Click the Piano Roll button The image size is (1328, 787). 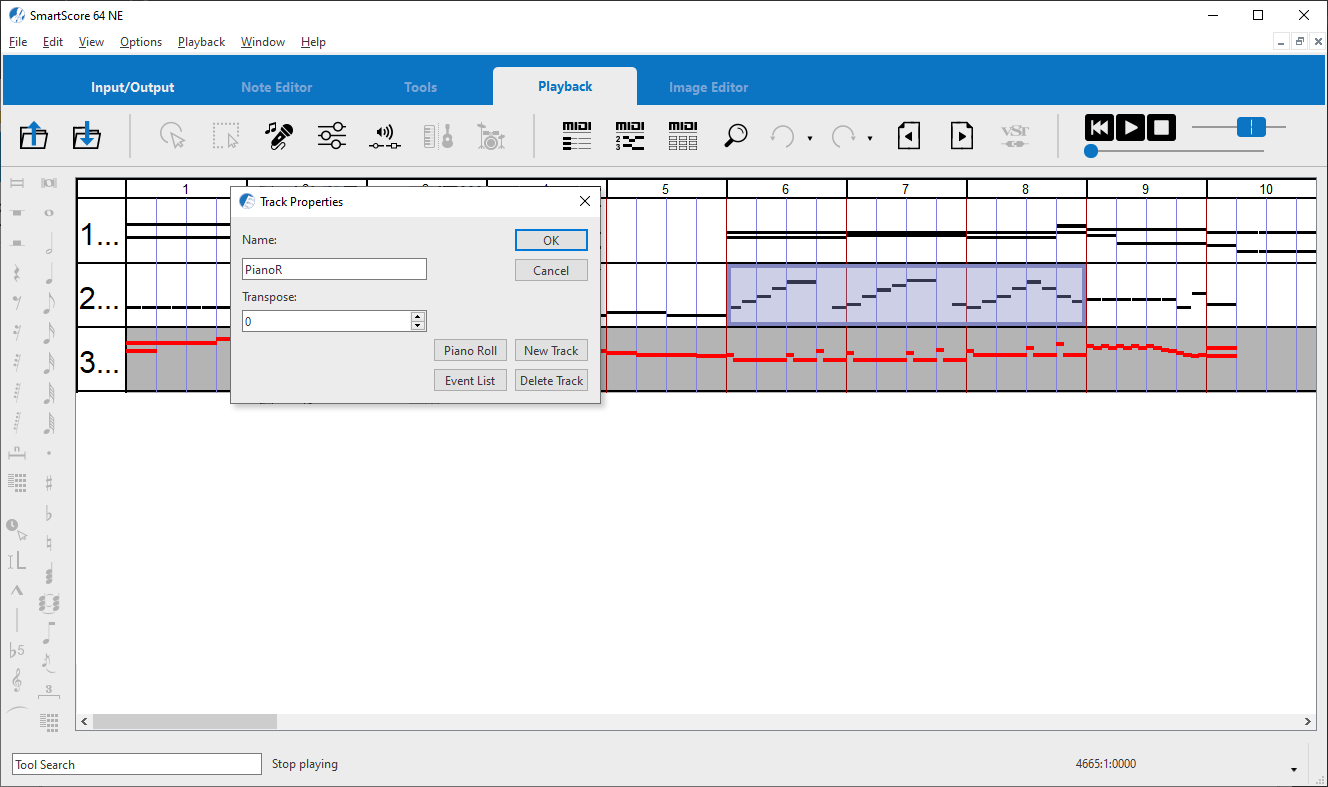pos(470,350)
